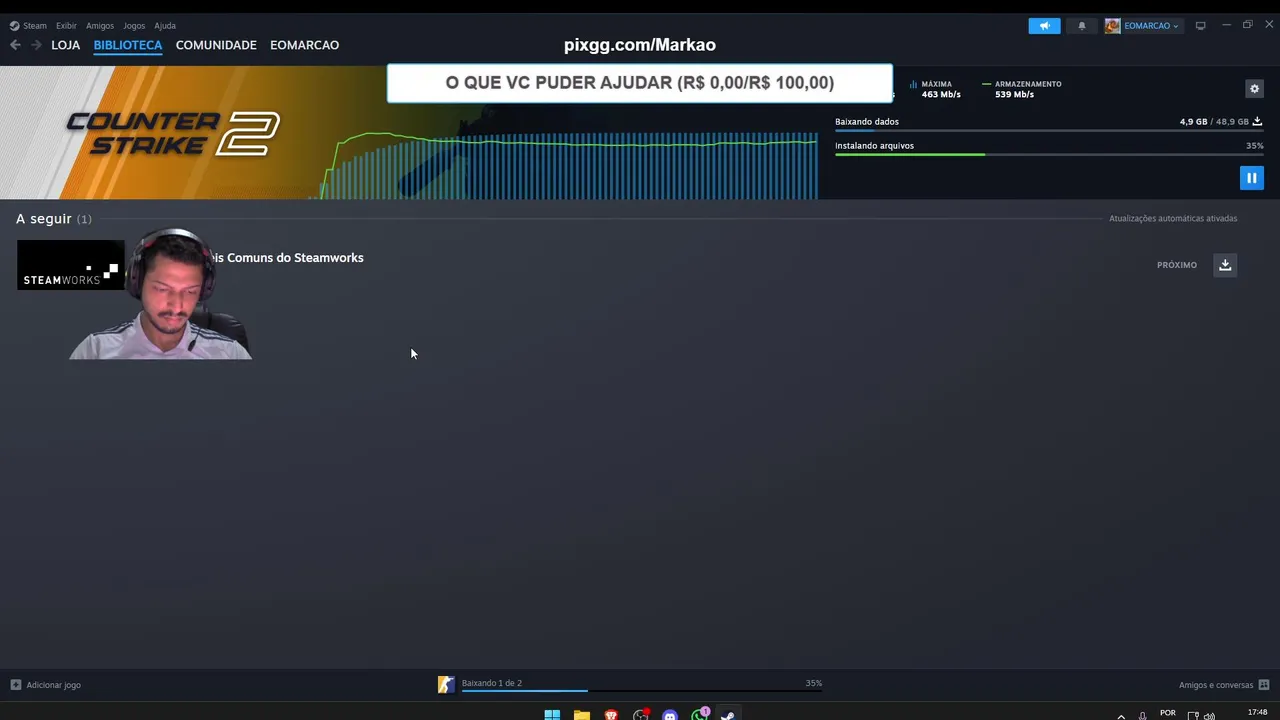Open Discord from taskbar

tap(670, 715)
